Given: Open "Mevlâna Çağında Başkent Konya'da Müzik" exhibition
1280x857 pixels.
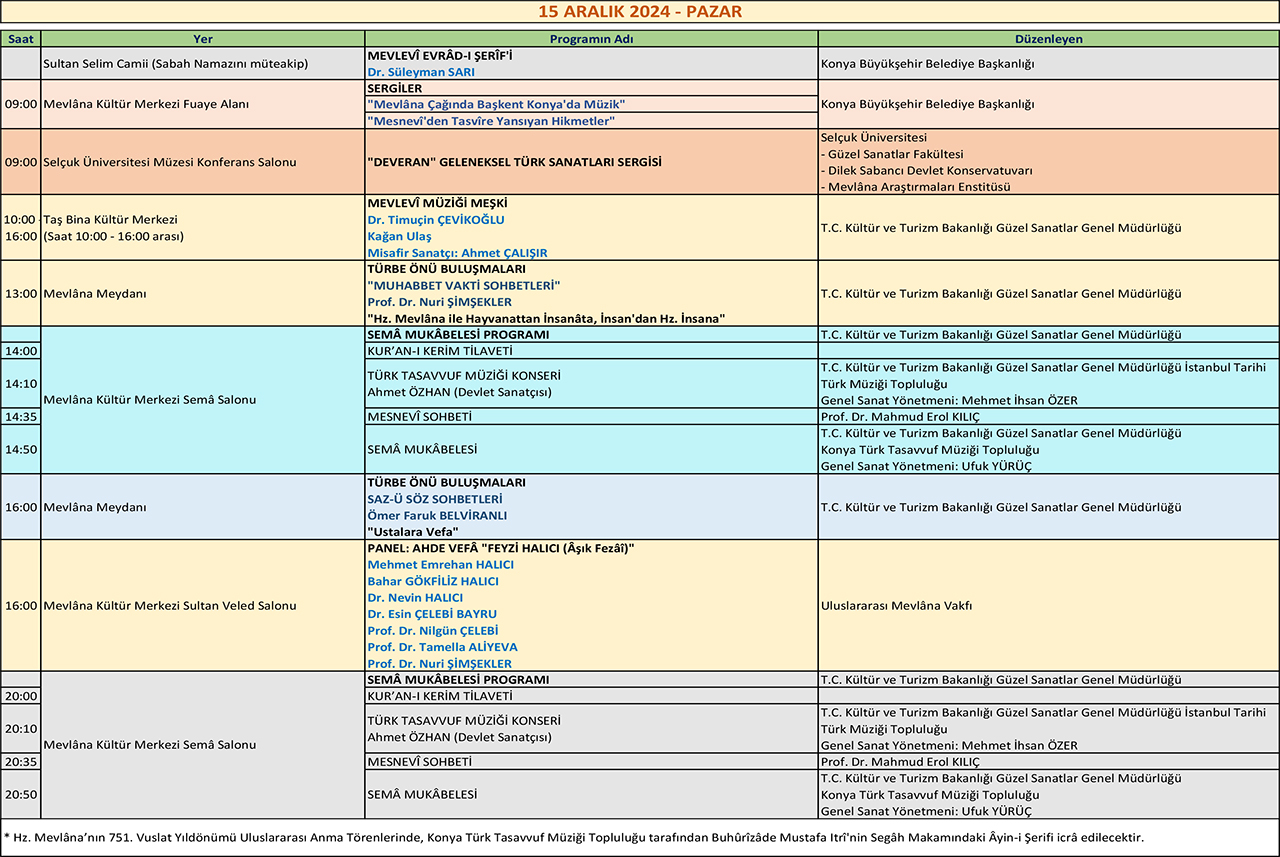Looking at the screenshot, I should pyautogui.click(x=496, y=104).
